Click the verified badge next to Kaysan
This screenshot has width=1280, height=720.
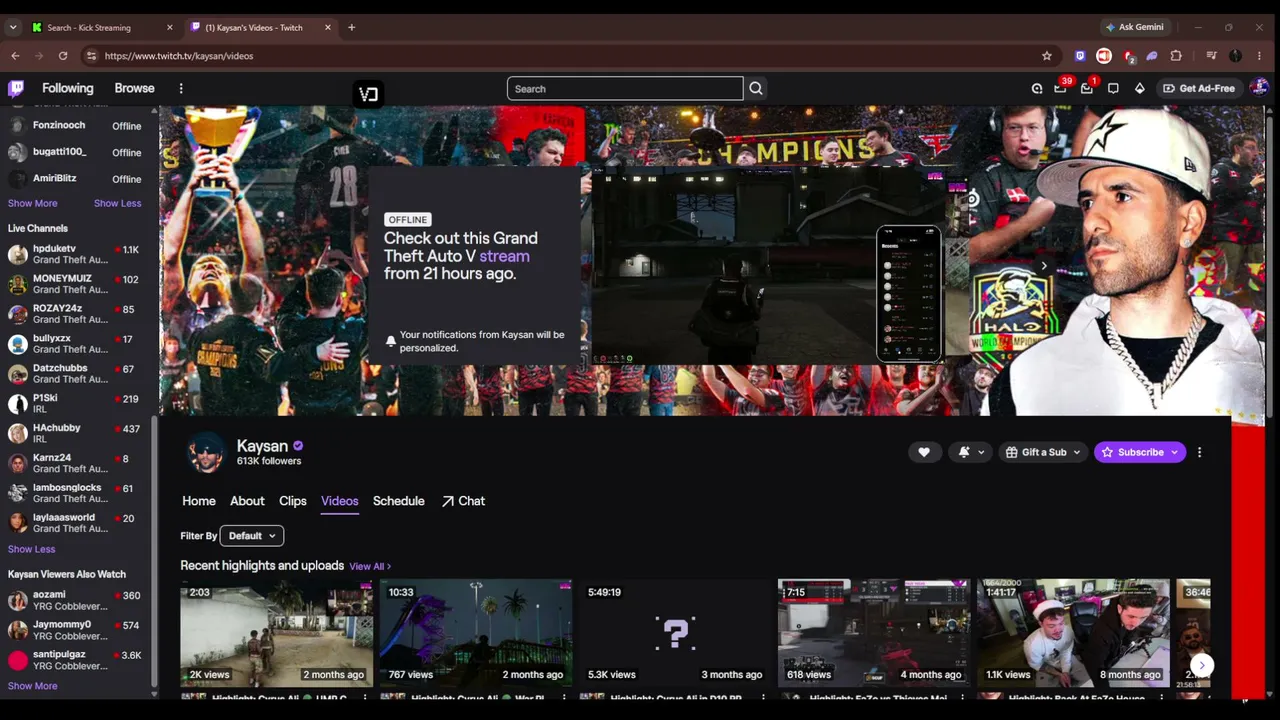298,446
